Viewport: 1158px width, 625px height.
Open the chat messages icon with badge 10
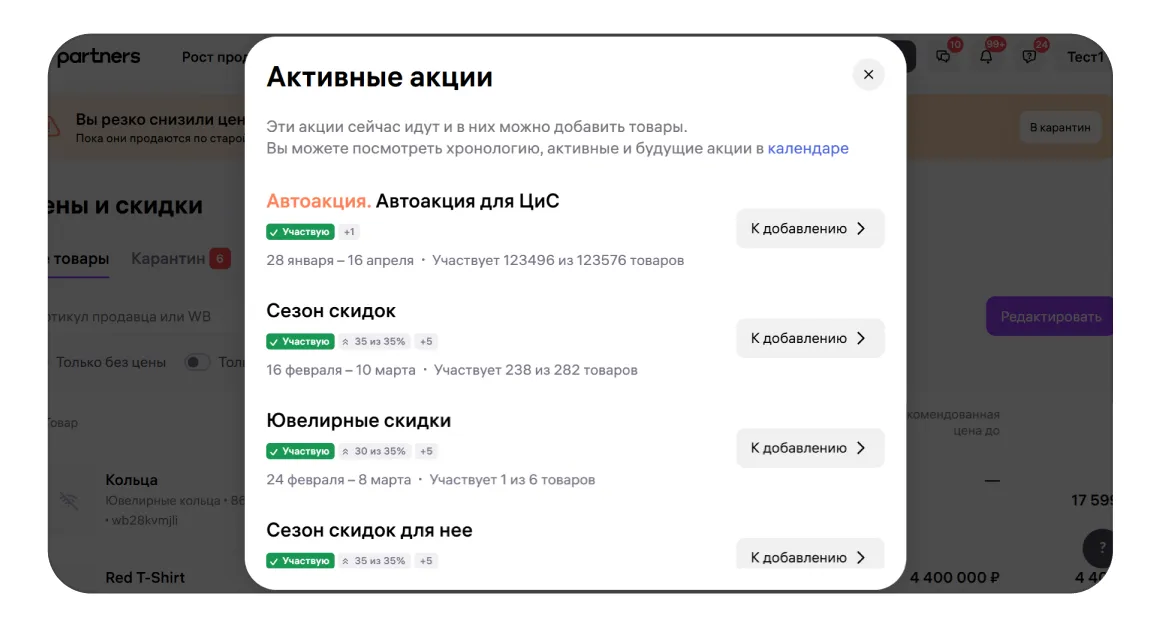tap(943, 57)
